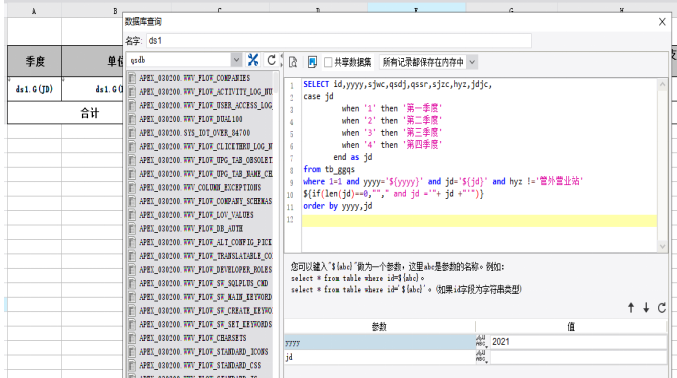The width and height of the screenshot is (677, 378).
Task: Select the jd parameter row
Action: coord(380,357)
